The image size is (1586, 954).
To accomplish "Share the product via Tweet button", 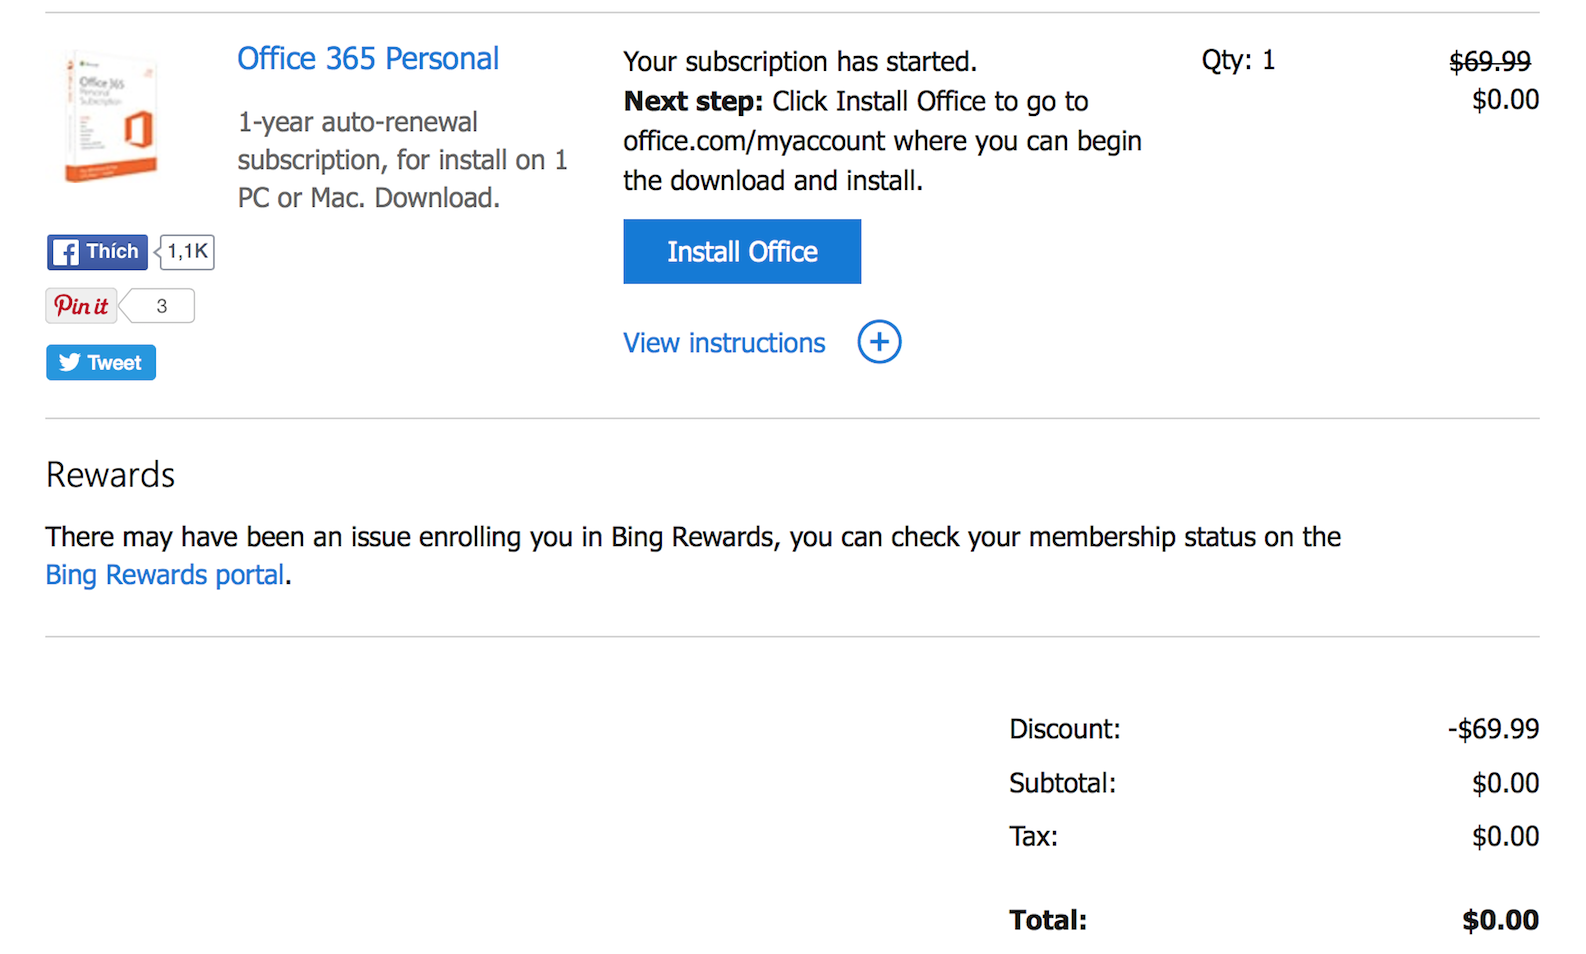I will pos(101,363).
